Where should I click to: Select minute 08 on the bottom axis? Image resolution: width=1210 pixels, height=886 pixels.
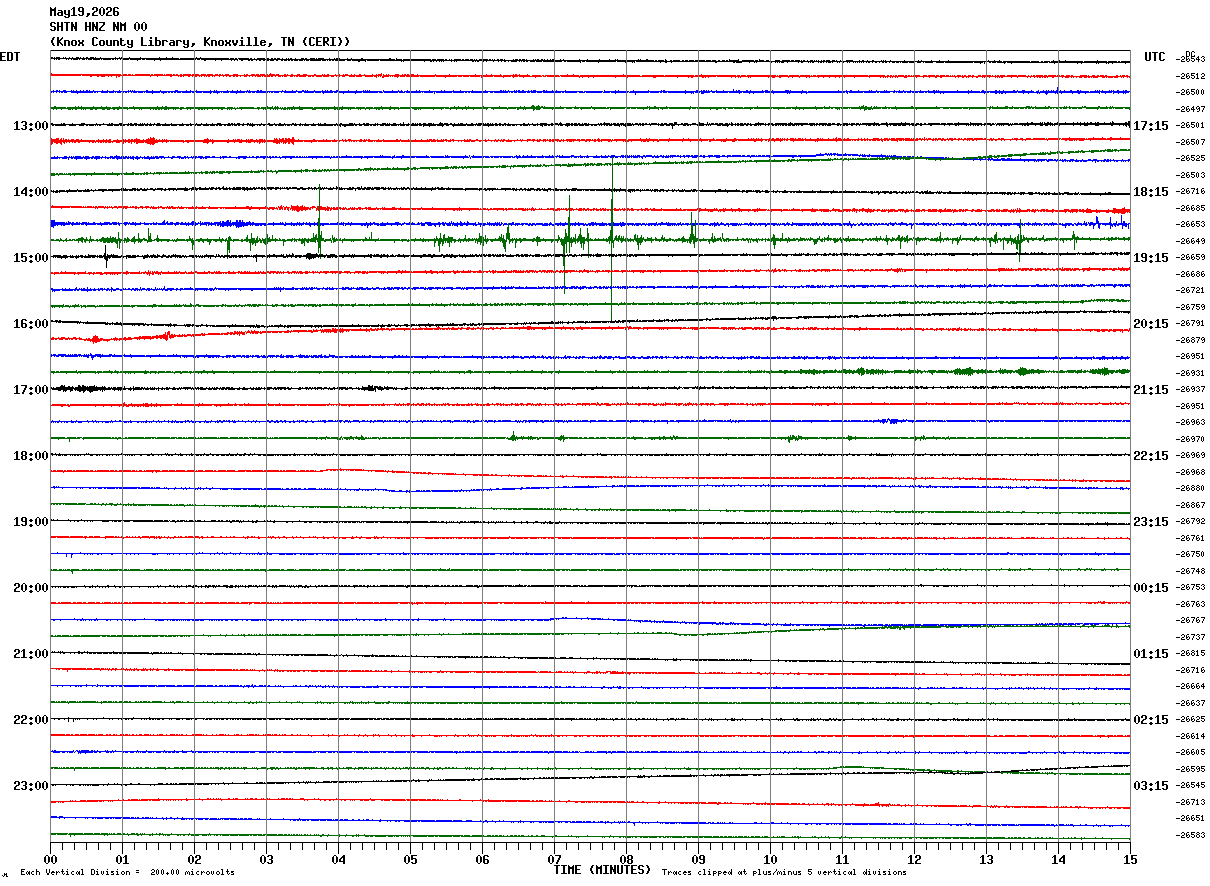pos(626,859)
